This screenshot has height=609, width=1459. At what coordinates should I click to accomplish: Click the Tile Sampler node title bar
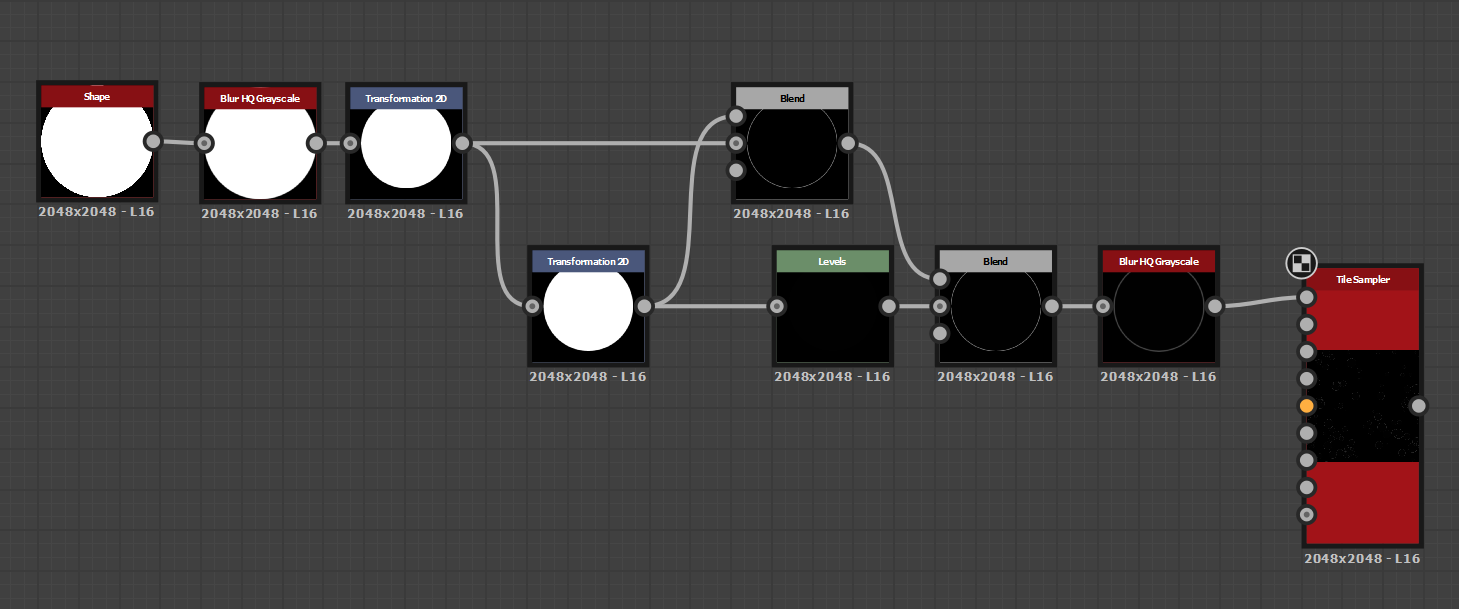pos(1362,279)
